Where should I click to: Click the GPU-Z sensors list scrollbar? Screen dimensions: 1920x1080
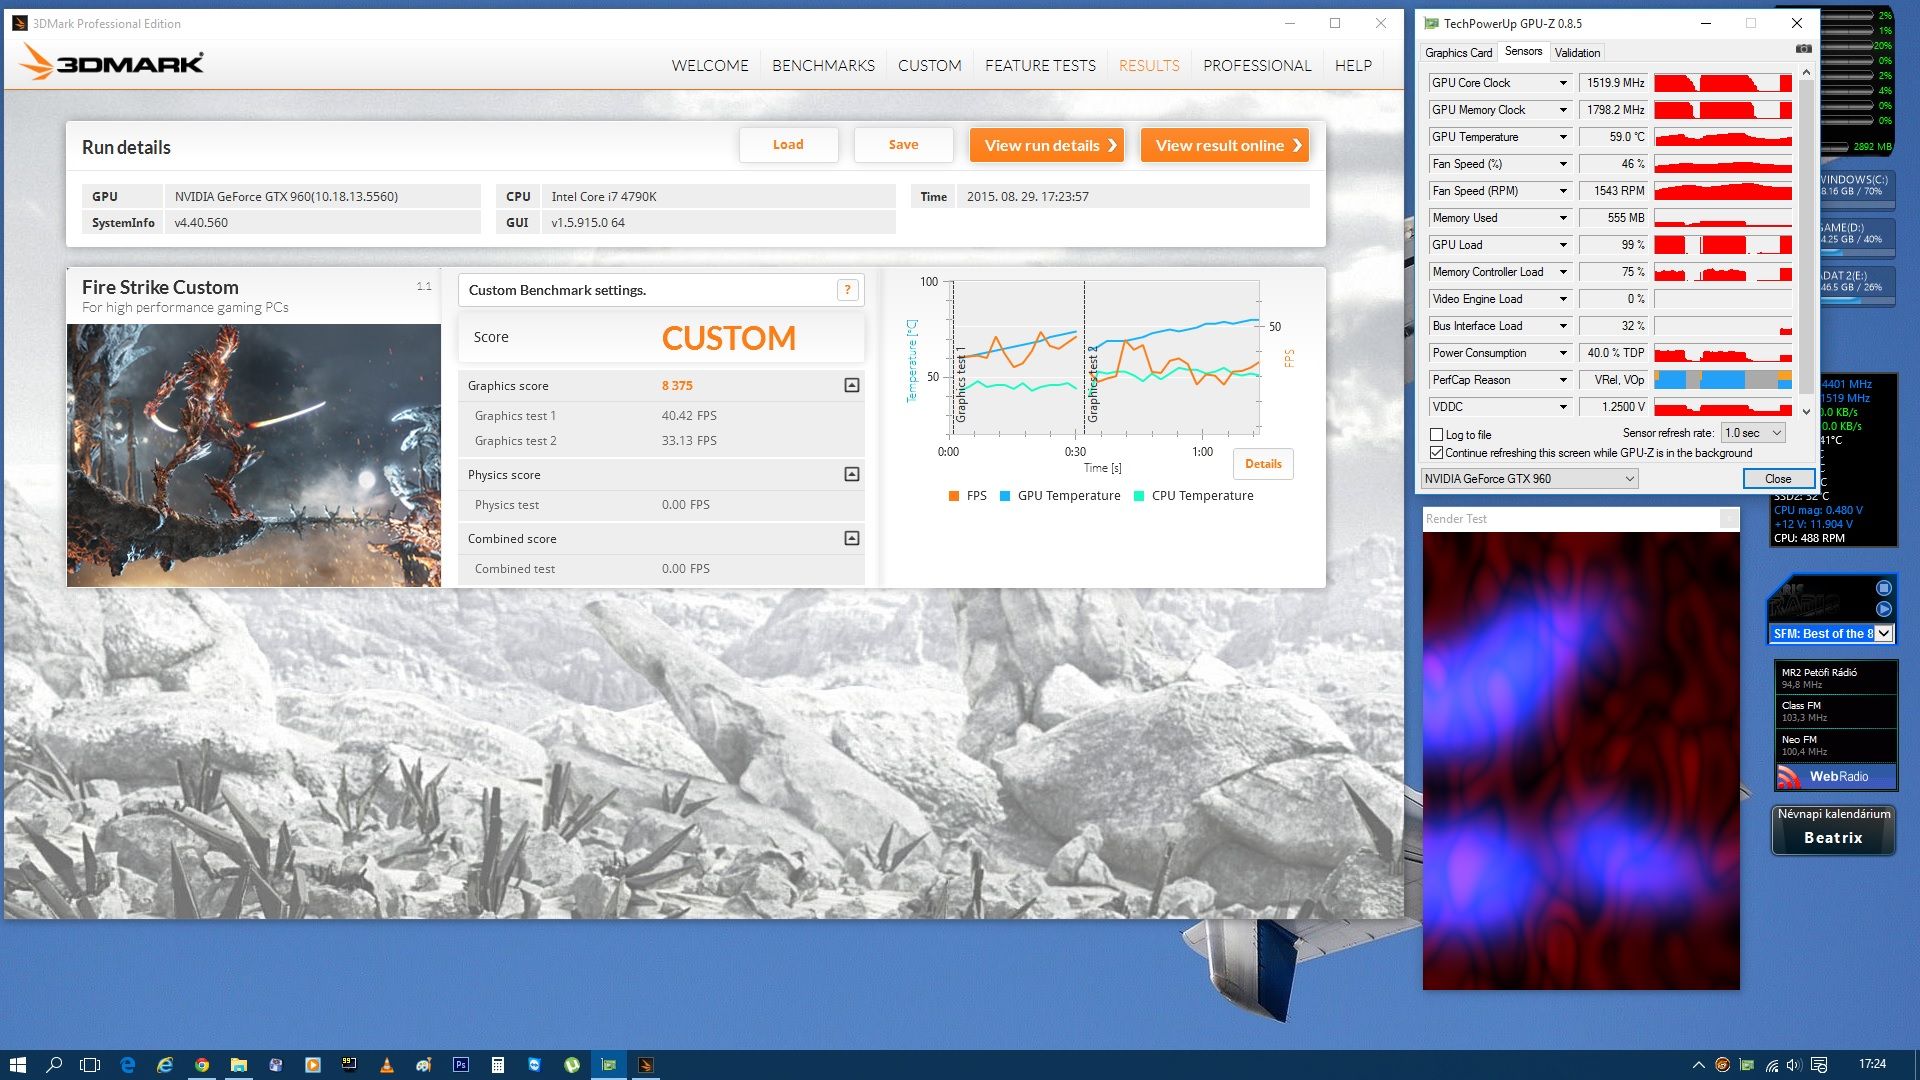click(1806, 242)
